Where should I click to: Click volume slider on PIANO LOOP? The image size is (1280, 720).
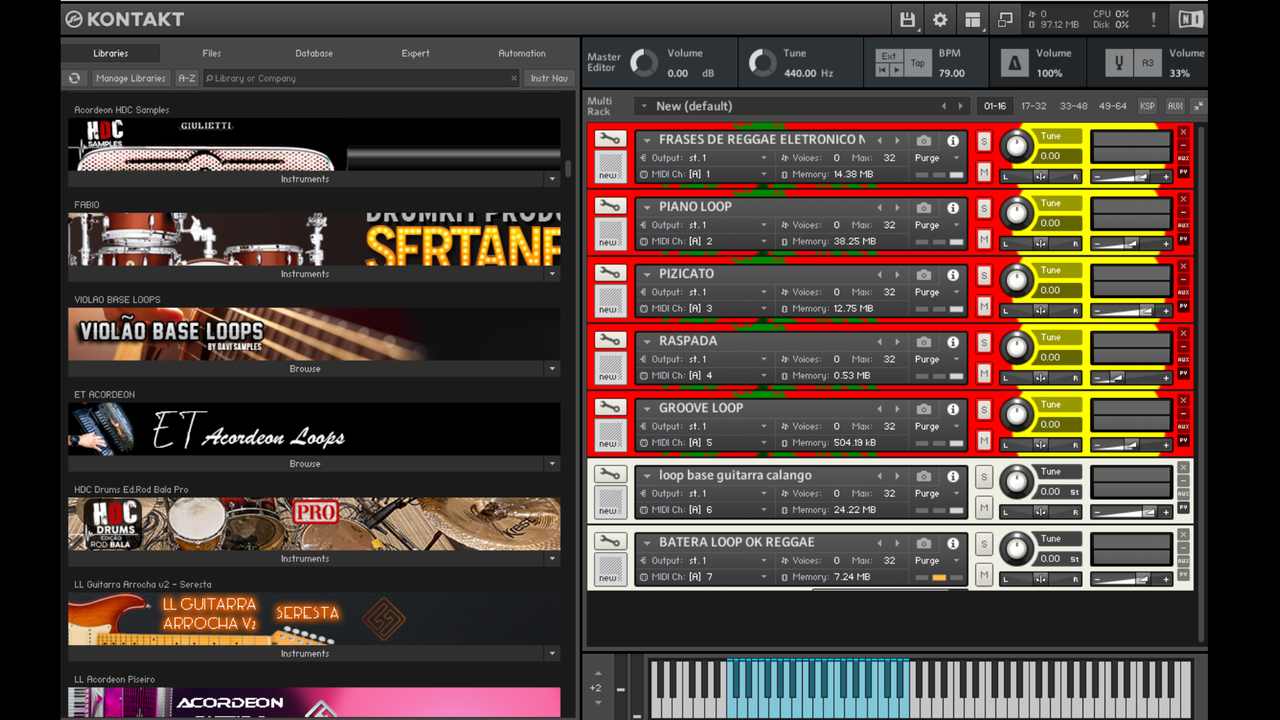[x=1131, y=243]
